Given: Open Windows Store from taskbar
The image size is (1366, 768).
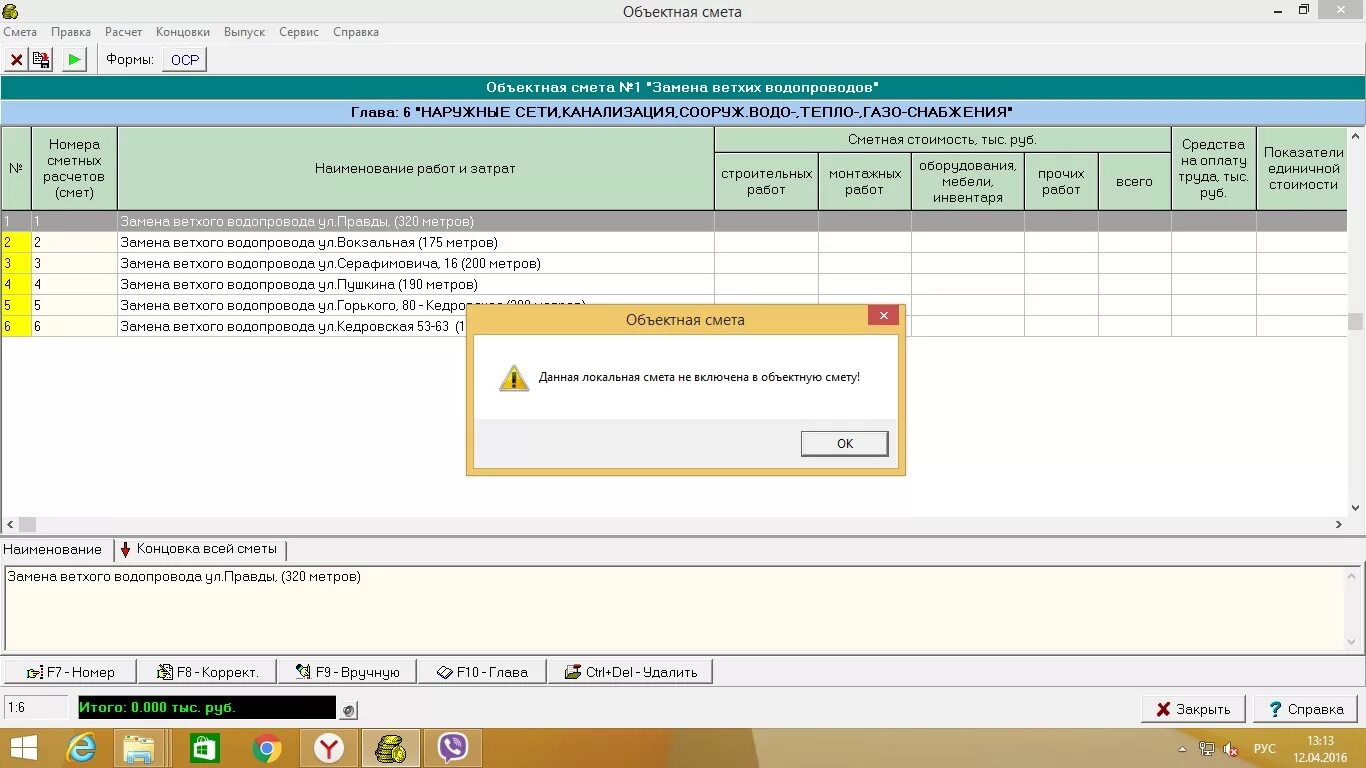Looking at the screenshot, I should click(x=204, y=748).
